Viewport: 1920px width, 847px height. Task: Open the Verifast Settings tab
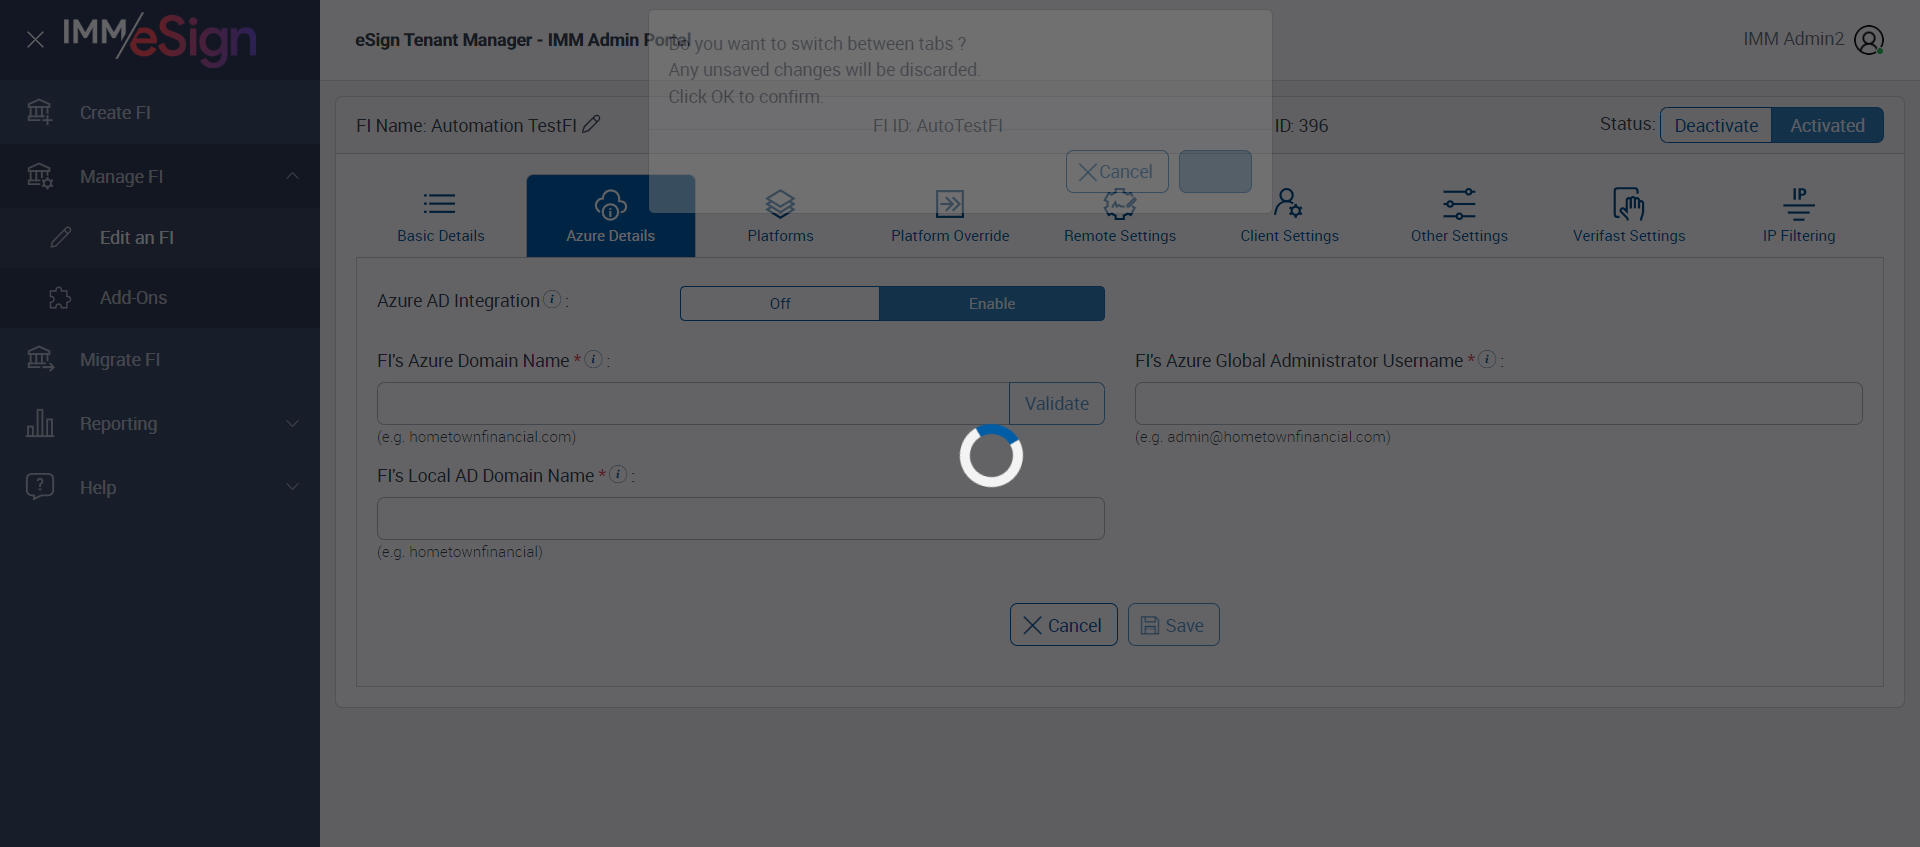click(1629, 216)
